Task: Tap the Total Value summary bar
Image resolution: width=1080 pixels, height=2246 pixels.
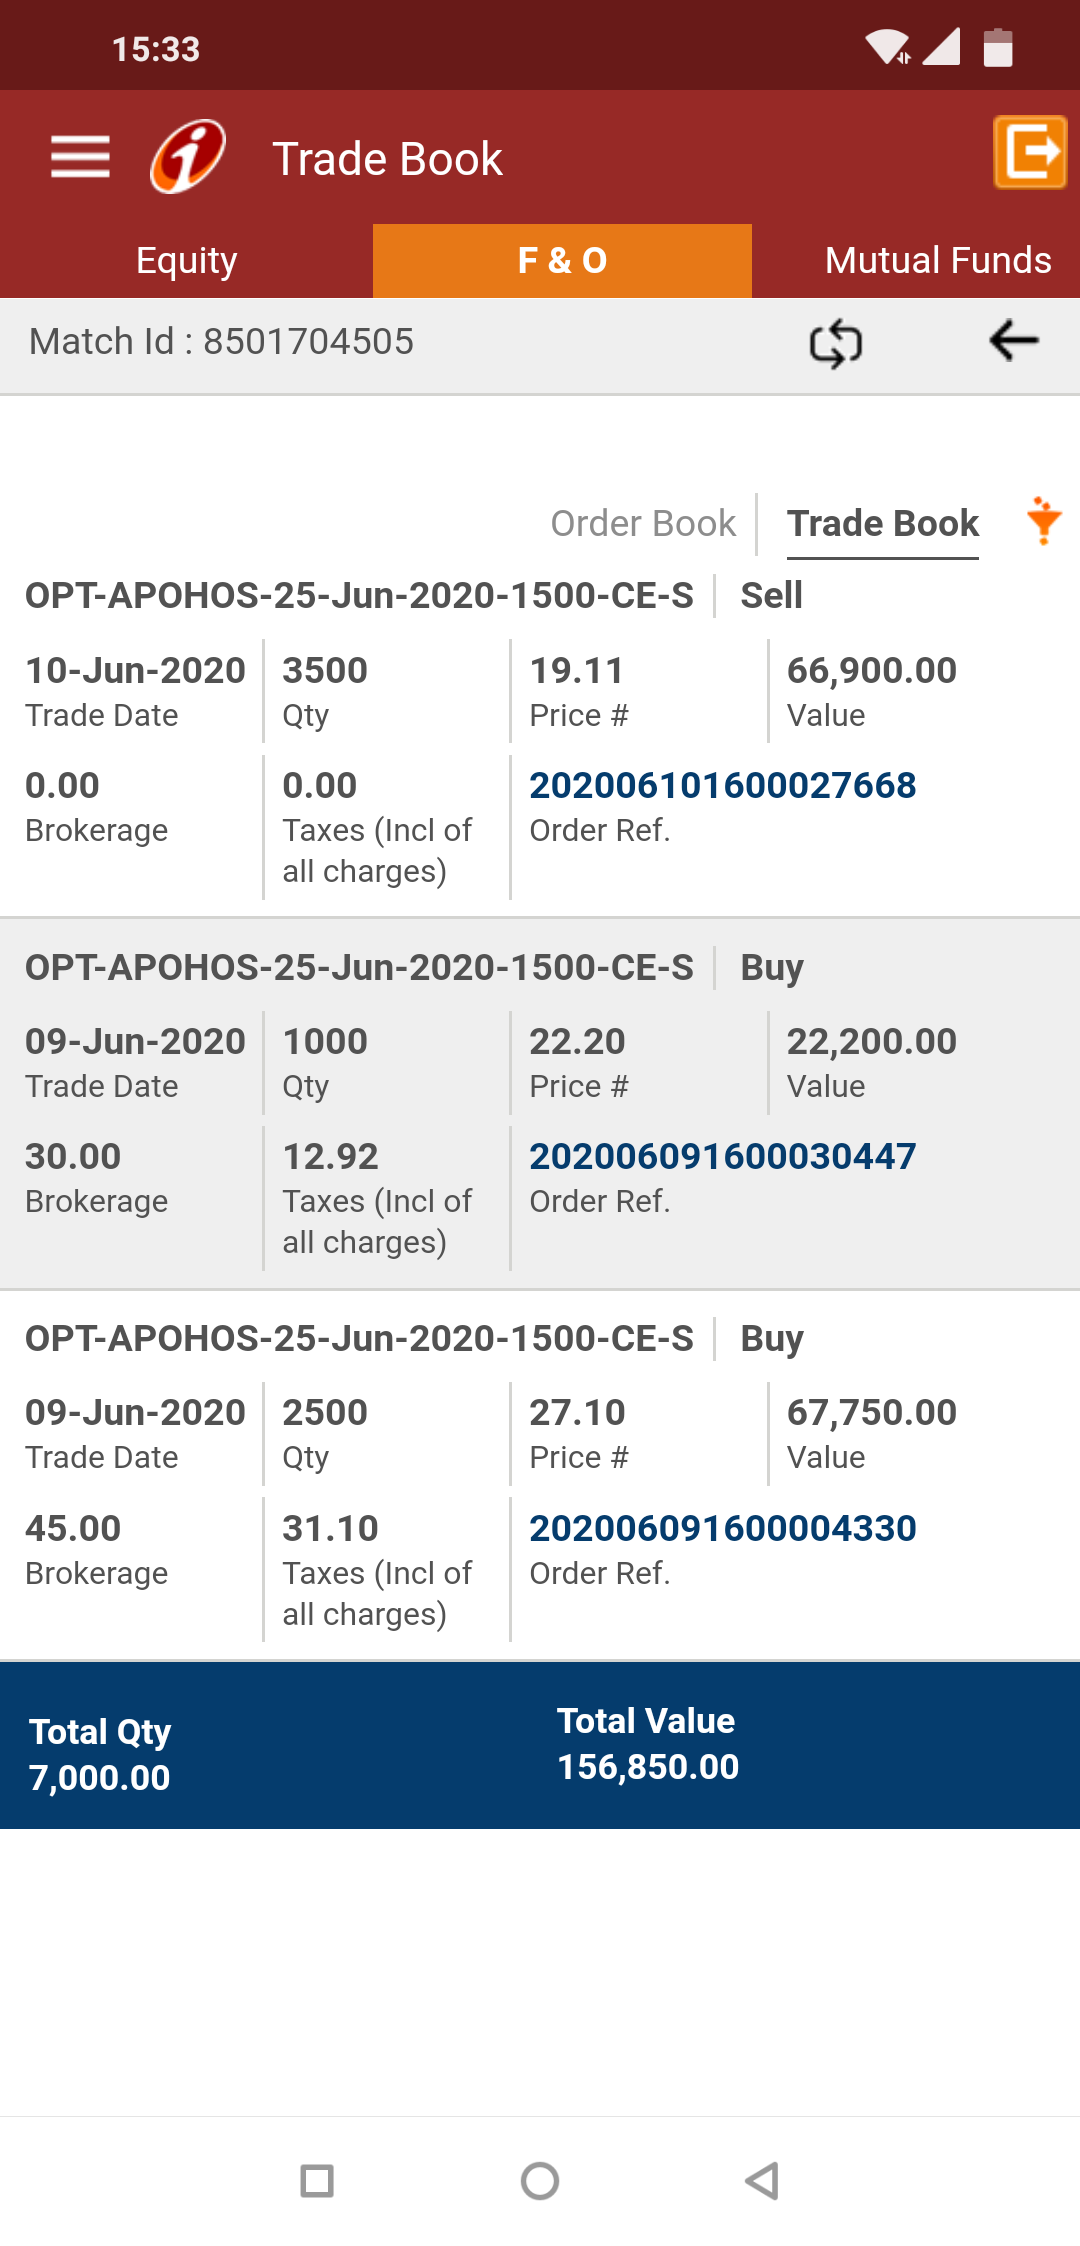Action: coord(647,1745)
